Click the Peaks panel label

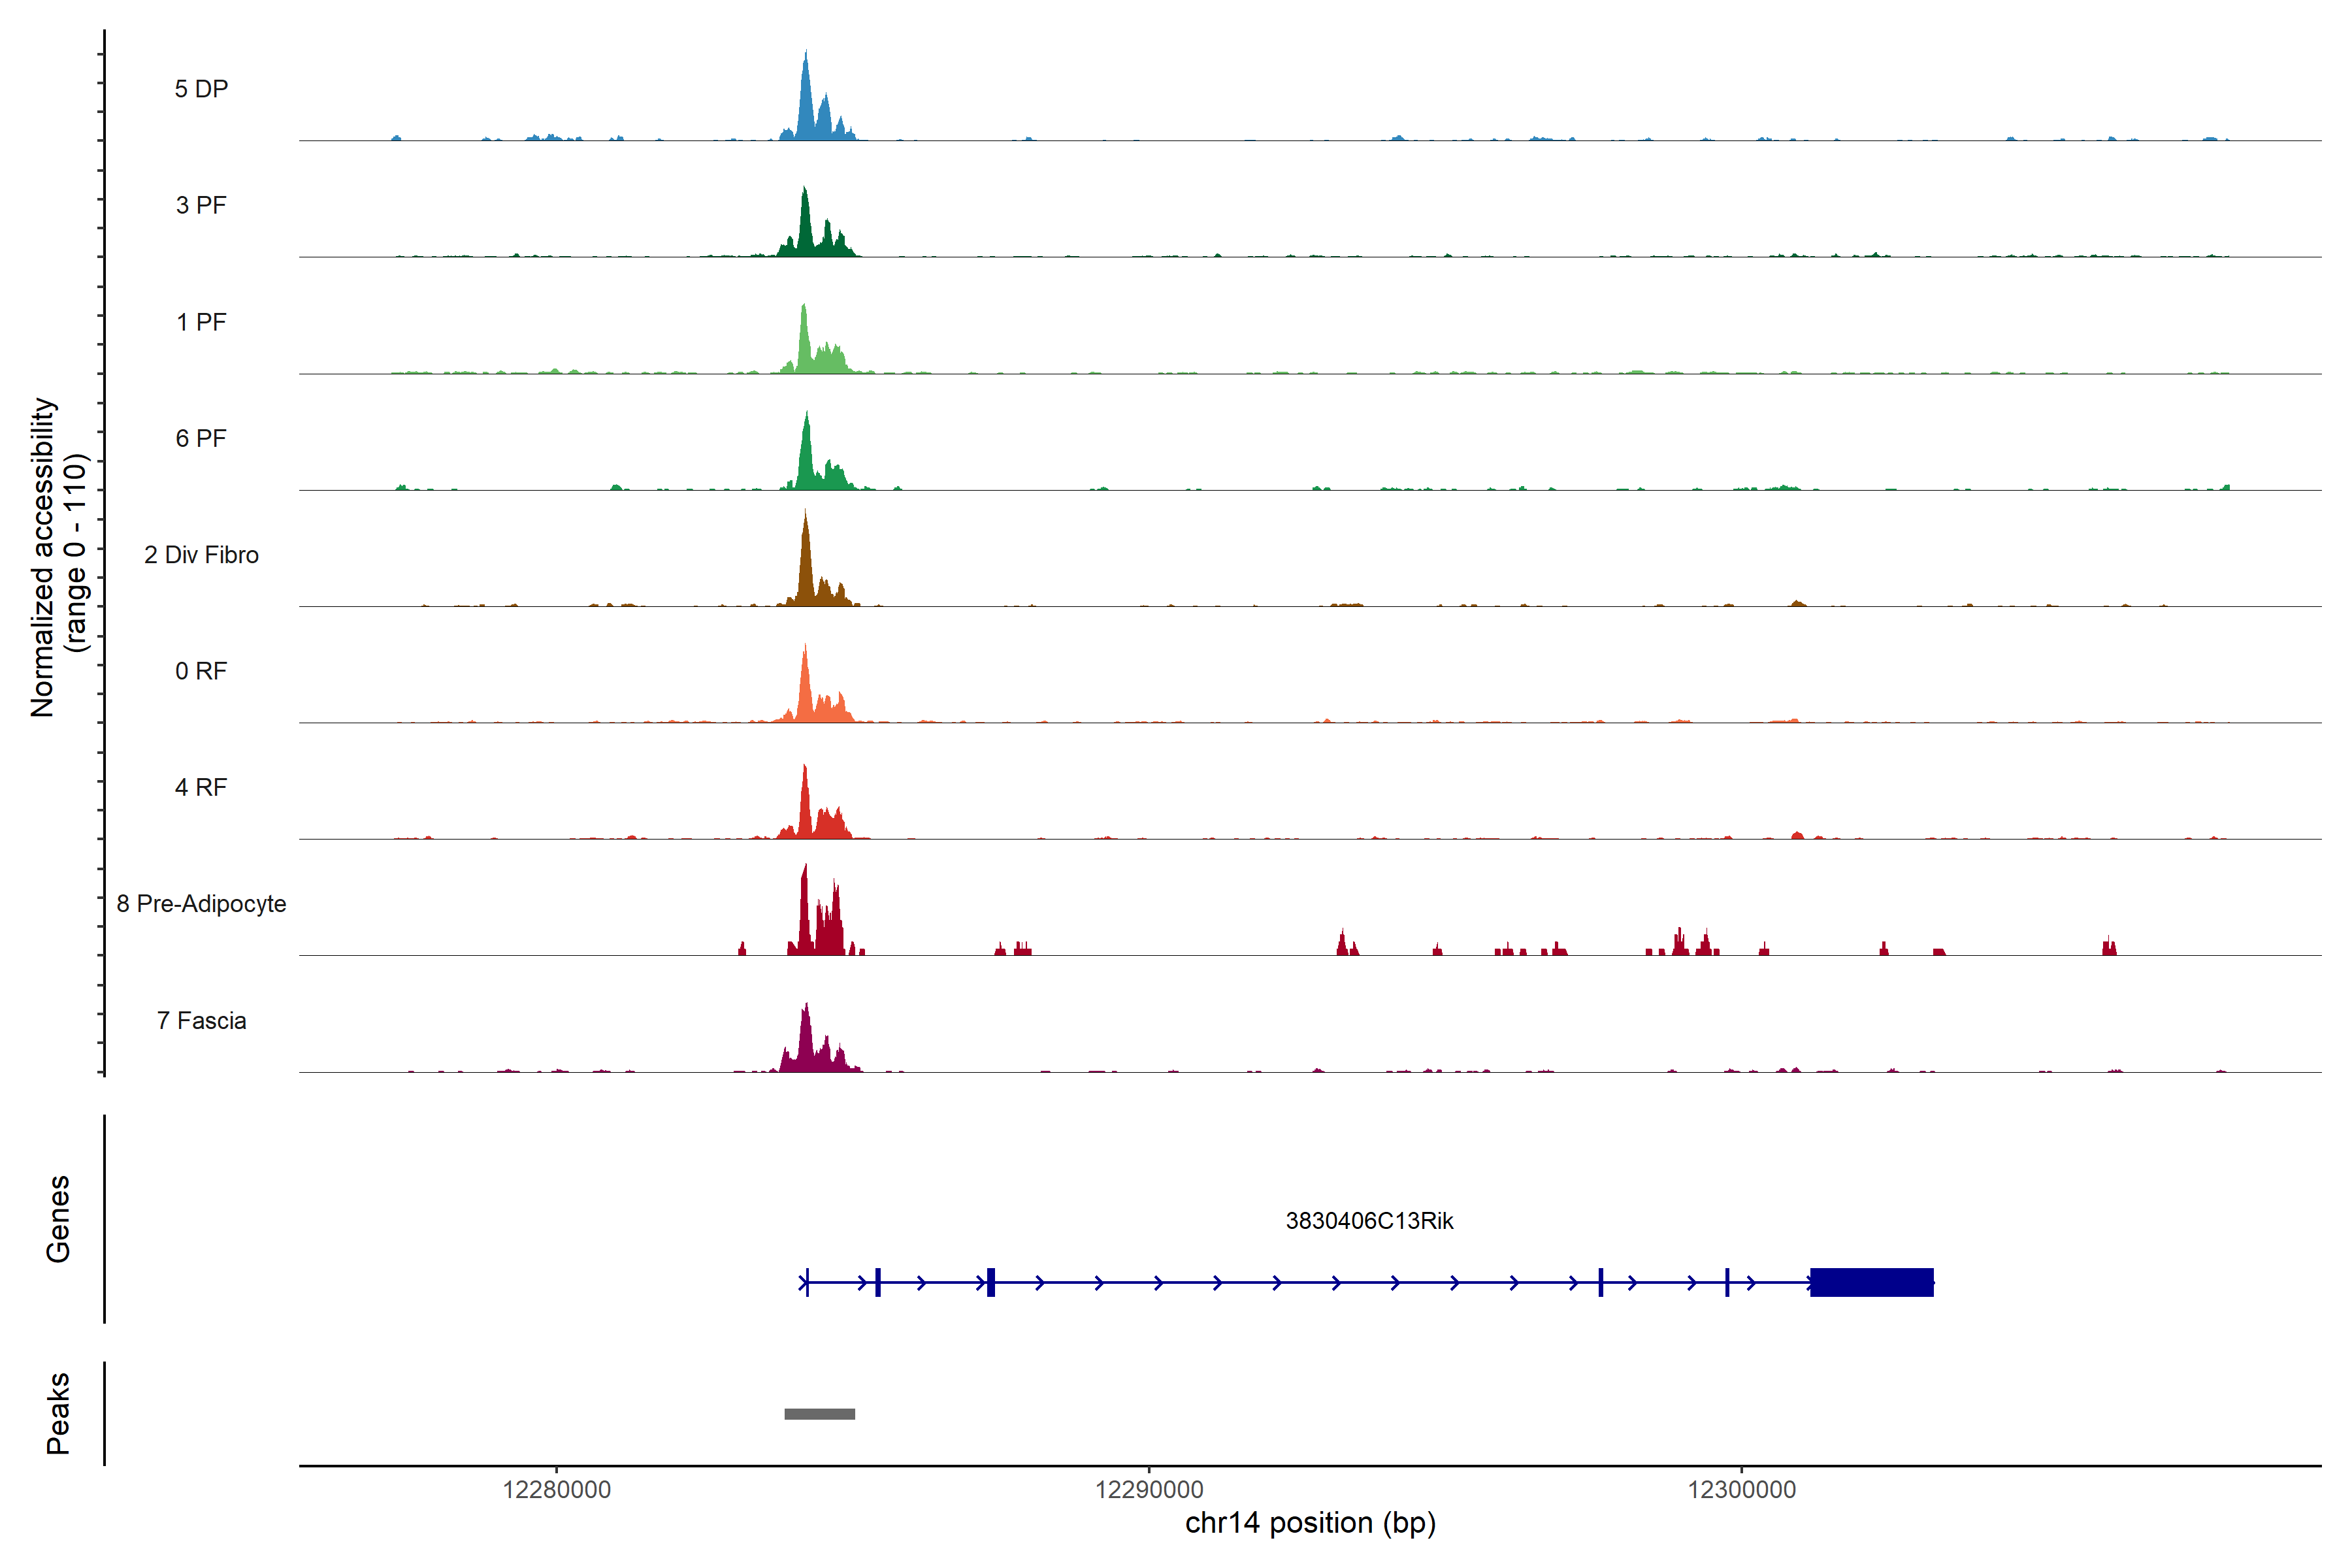[x=58, y=1413]
